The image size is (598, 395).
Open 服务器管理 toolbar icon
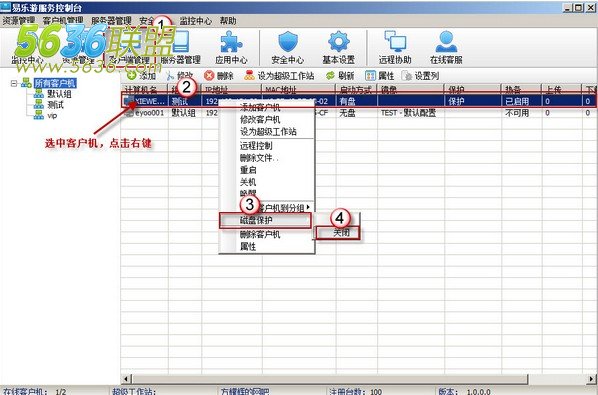pyautogui.click(x=180, y=42)
